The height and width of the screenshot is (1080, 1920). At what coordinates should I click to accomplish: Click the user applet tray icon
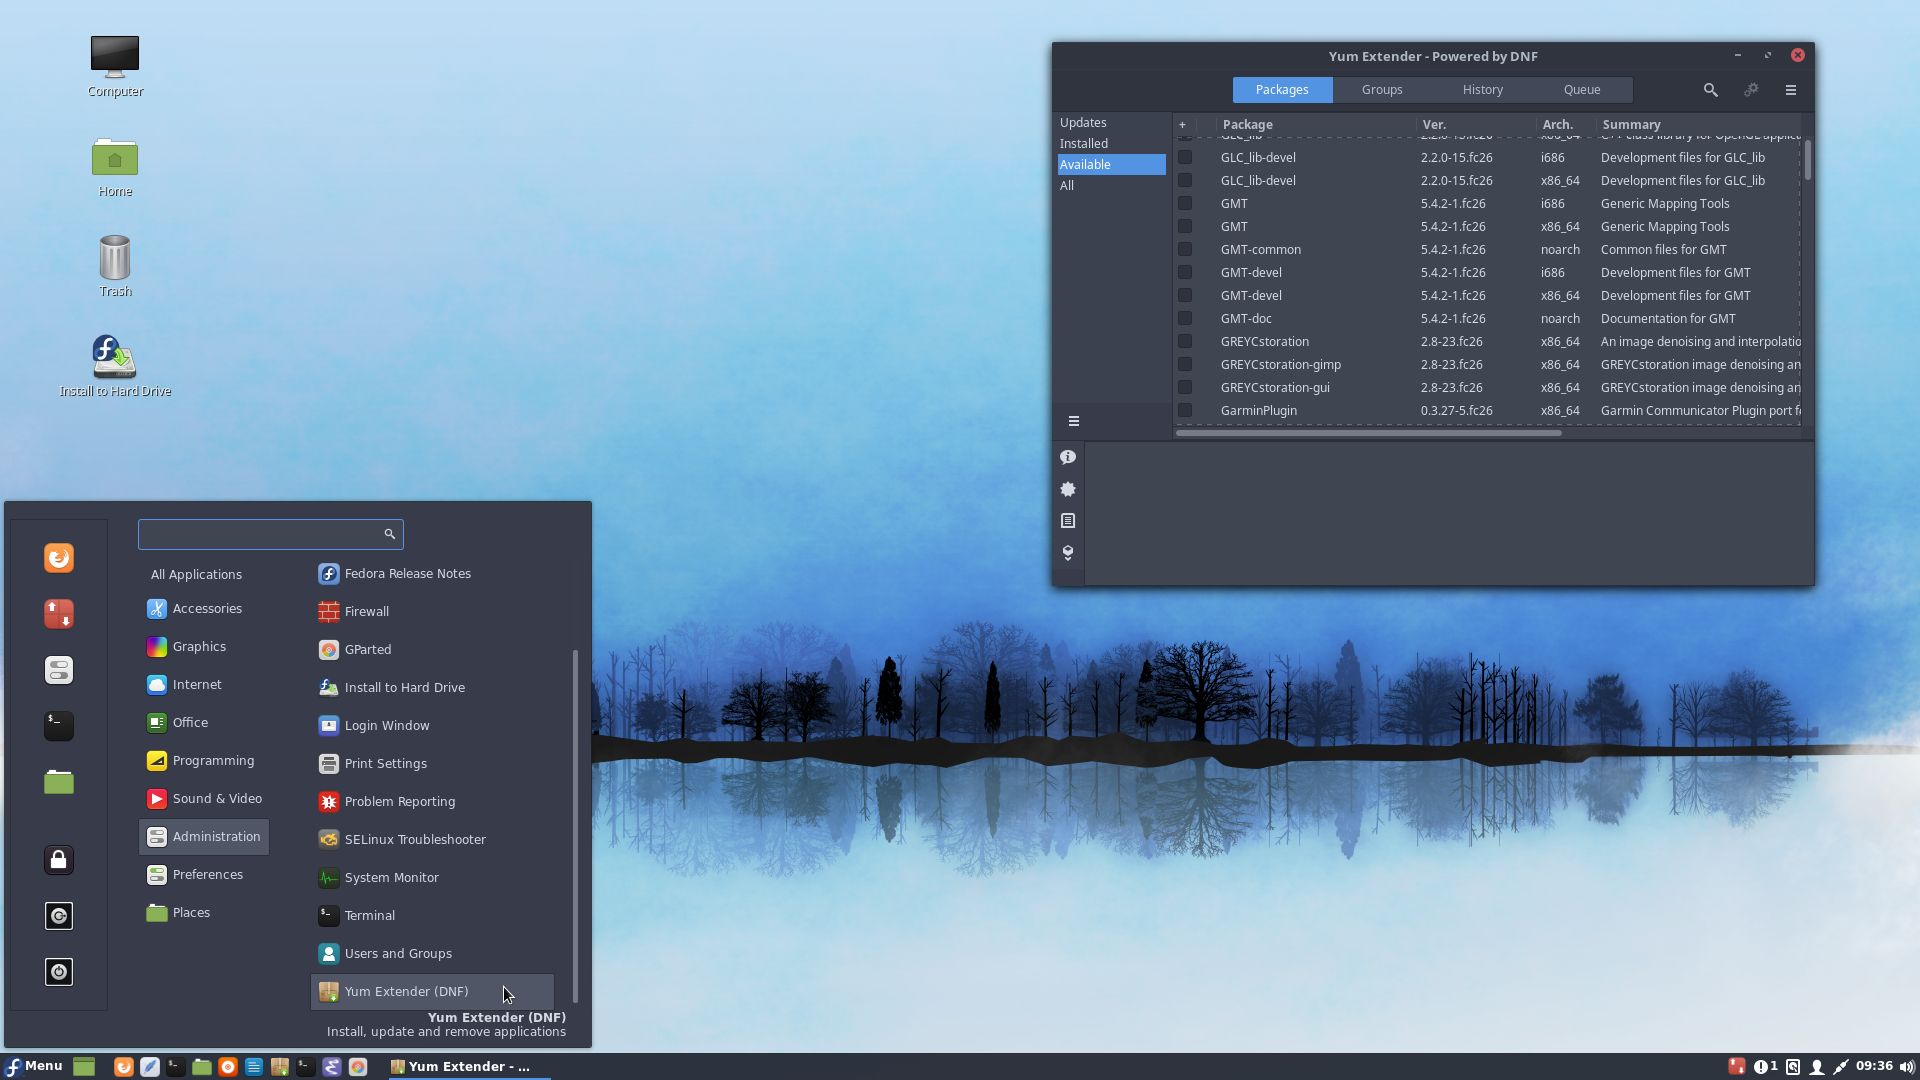[x=1817, y=1067]
